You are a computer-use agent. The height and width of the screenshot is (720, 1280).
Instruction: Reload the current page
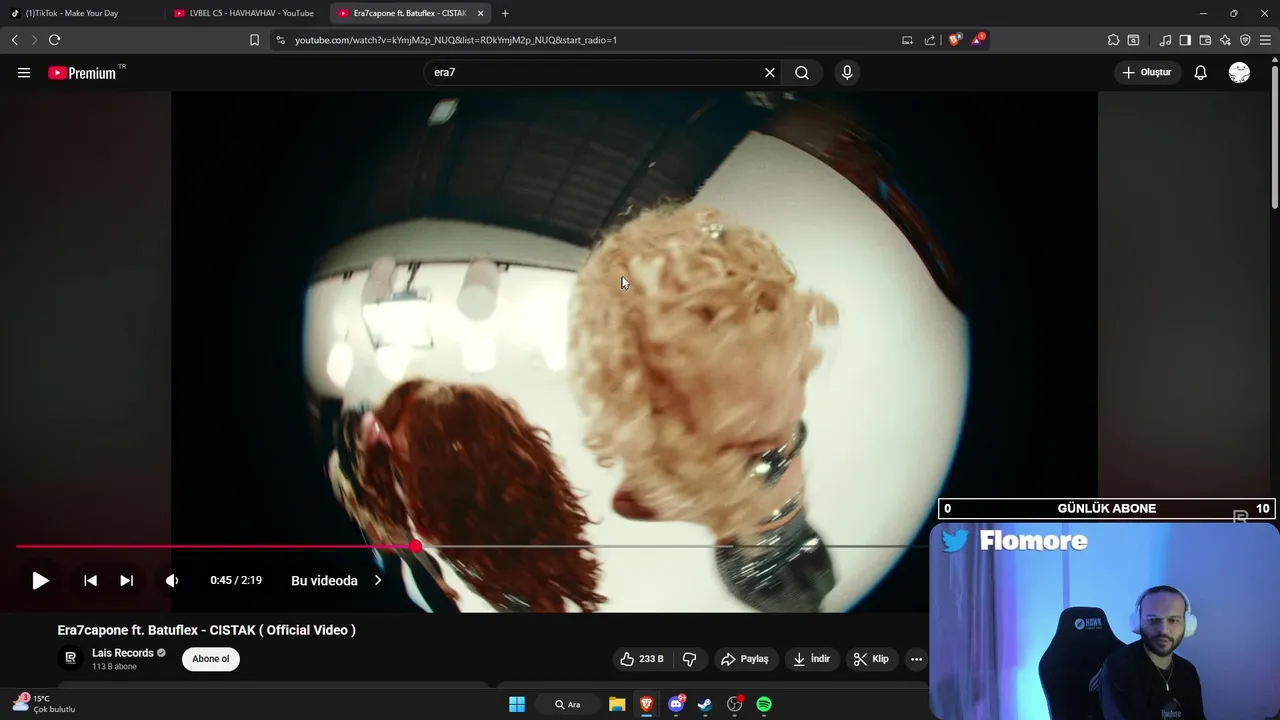55,40
